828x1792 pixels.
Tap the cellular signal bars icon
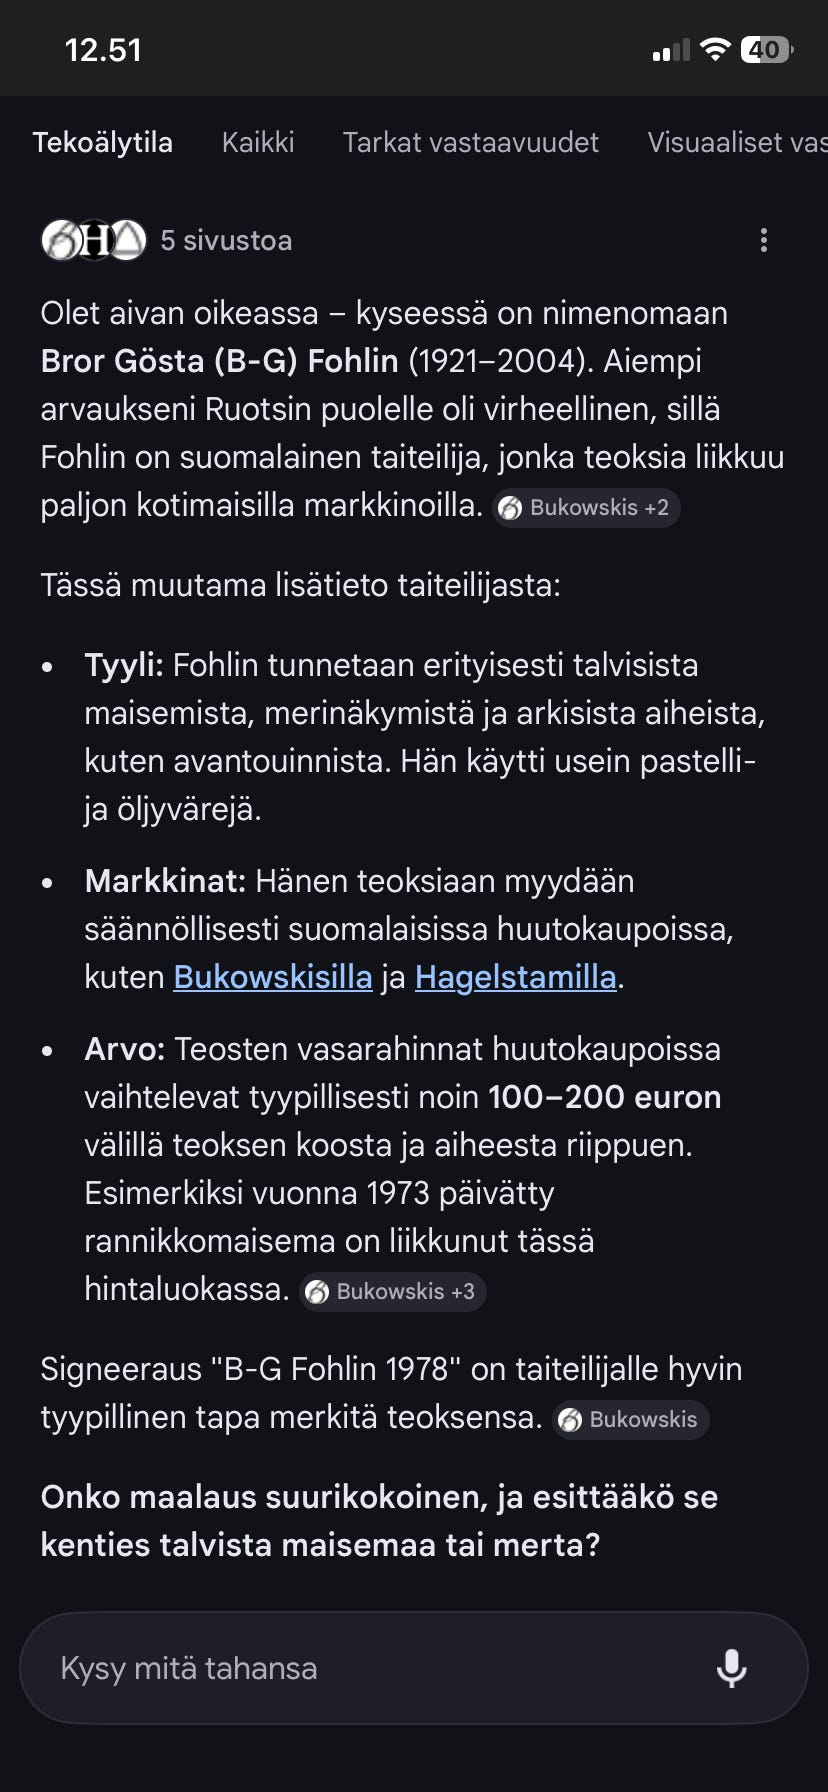pyautogui.click(x=669, y=47)
